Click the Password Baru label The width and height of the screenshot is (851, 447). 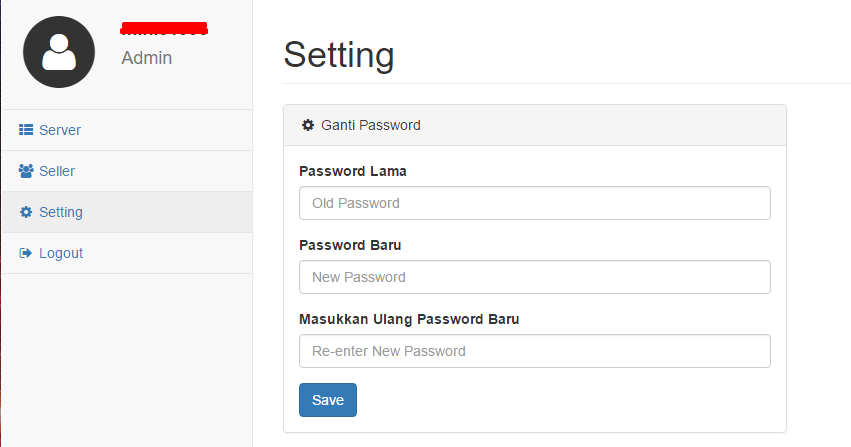(x=350, y=245)
